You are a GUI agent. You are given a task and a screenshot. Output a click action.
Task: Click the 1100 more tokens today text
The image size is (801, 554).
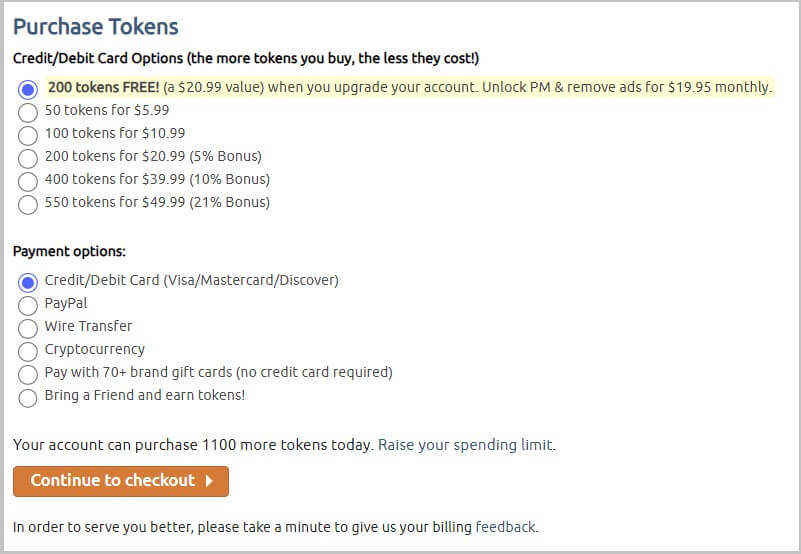coord(286,445)
